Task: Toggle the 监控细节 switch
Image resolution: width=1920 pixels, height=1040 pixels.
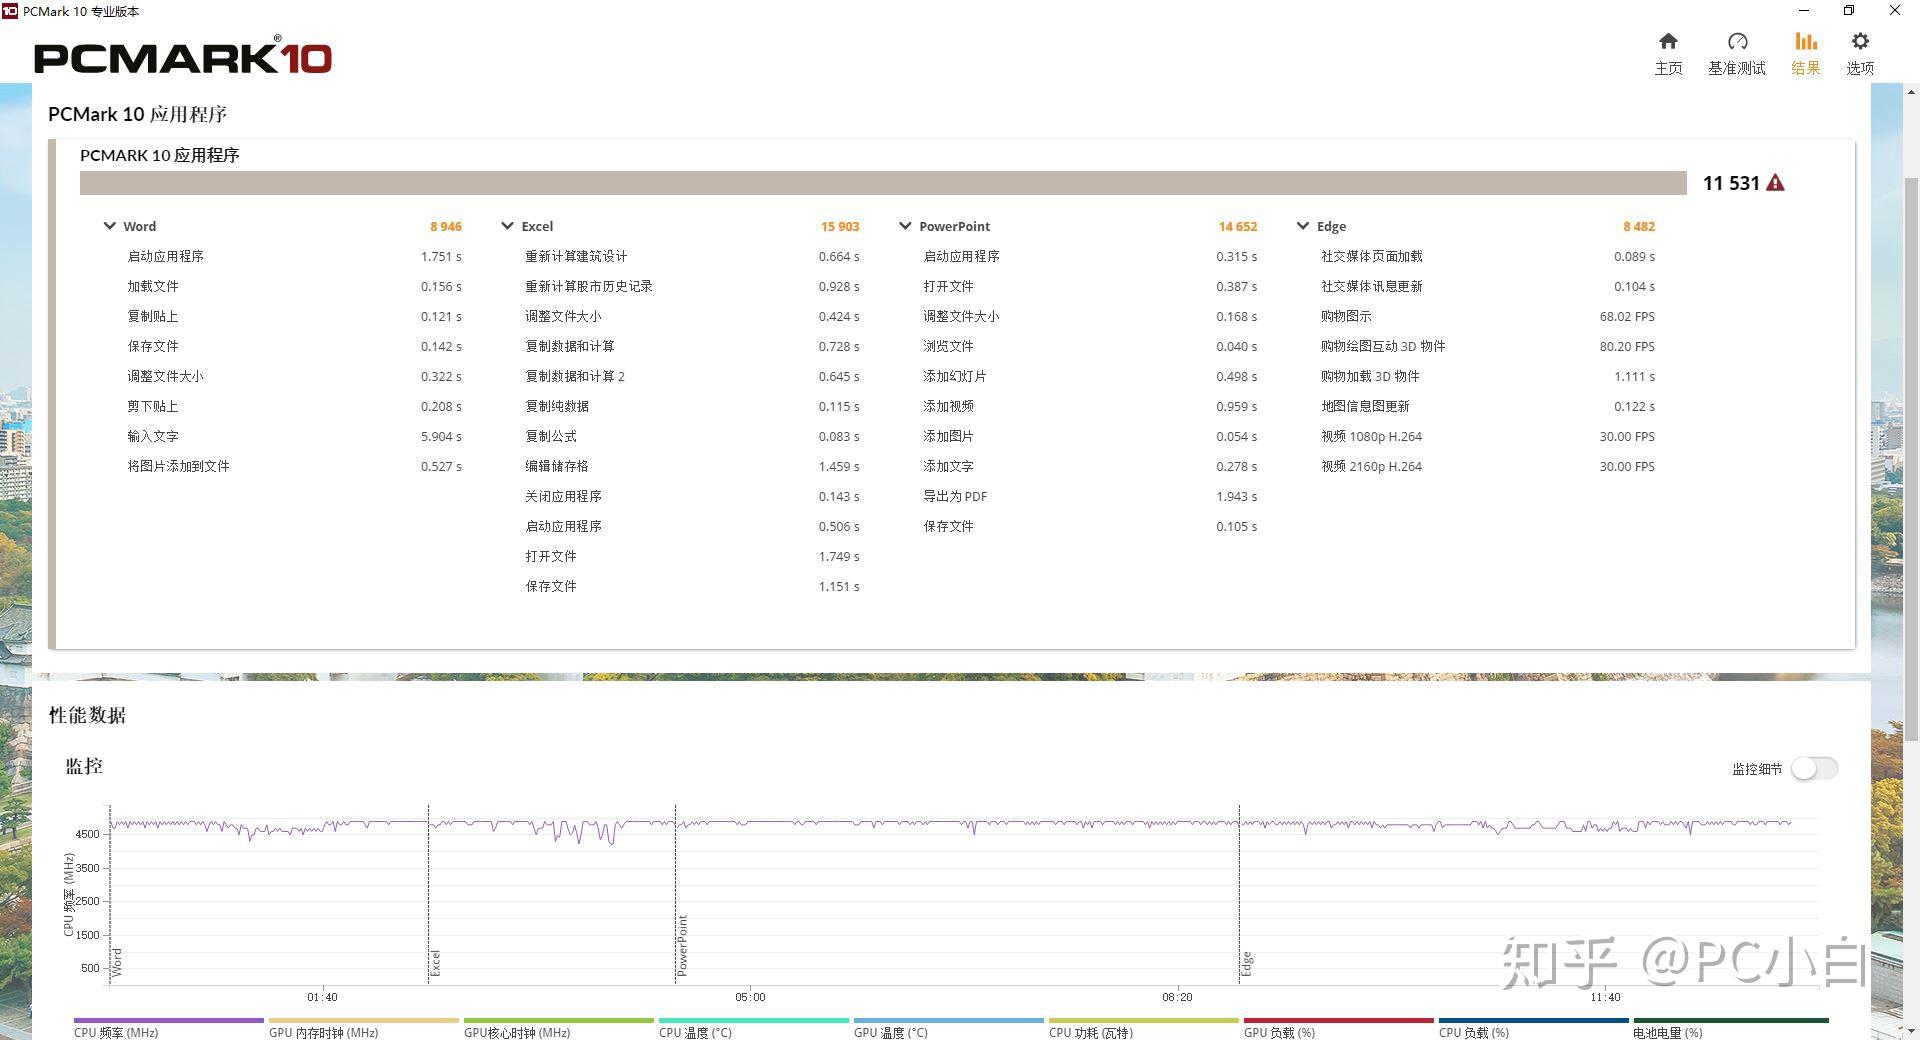Action: [x=1814, y=768]
